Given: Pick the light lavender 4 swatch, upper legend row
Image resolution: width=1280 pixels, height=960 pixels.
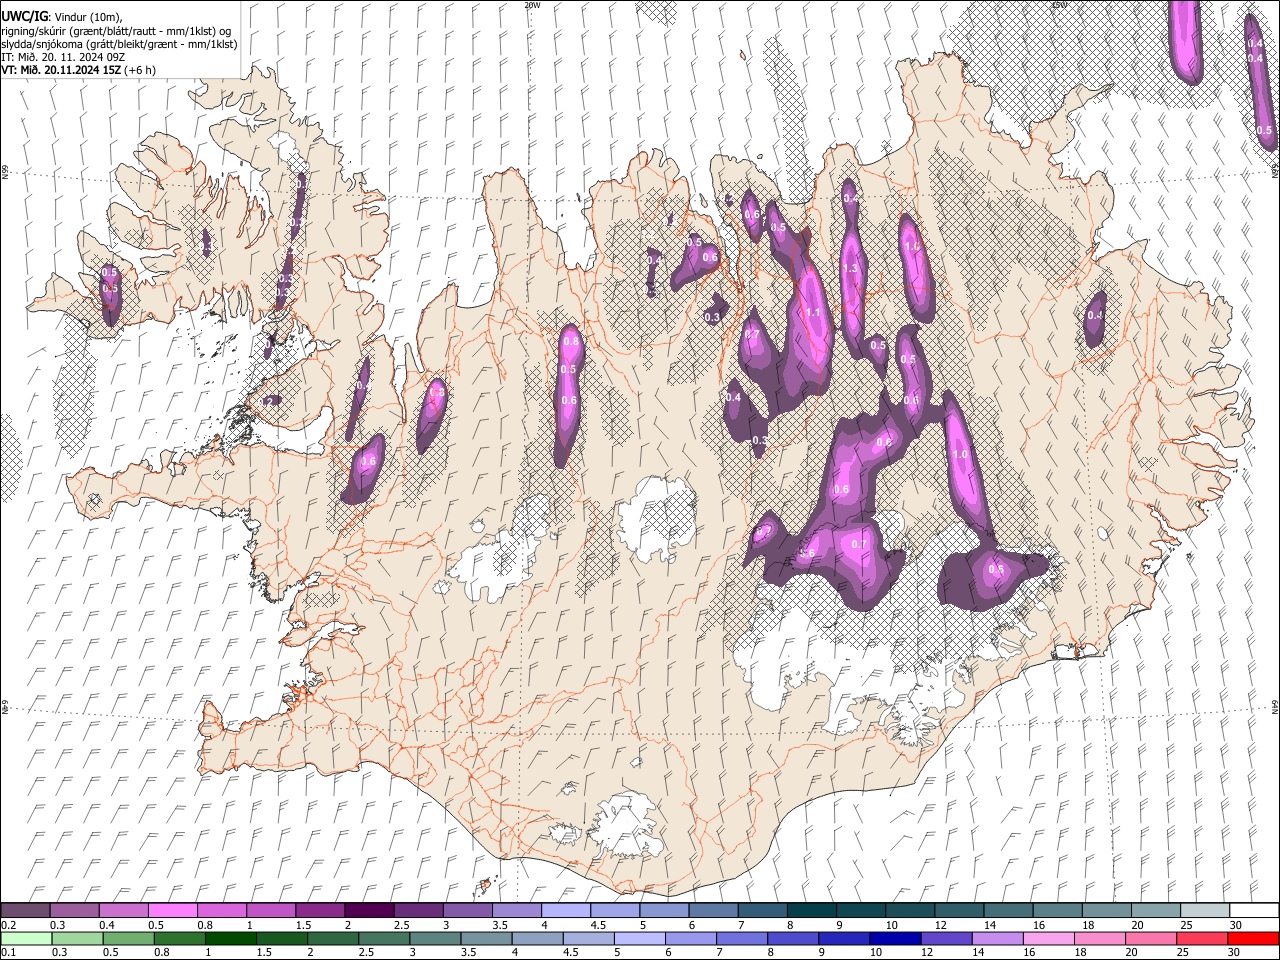Looking at the screenshot, I should (x=566, y=910).
